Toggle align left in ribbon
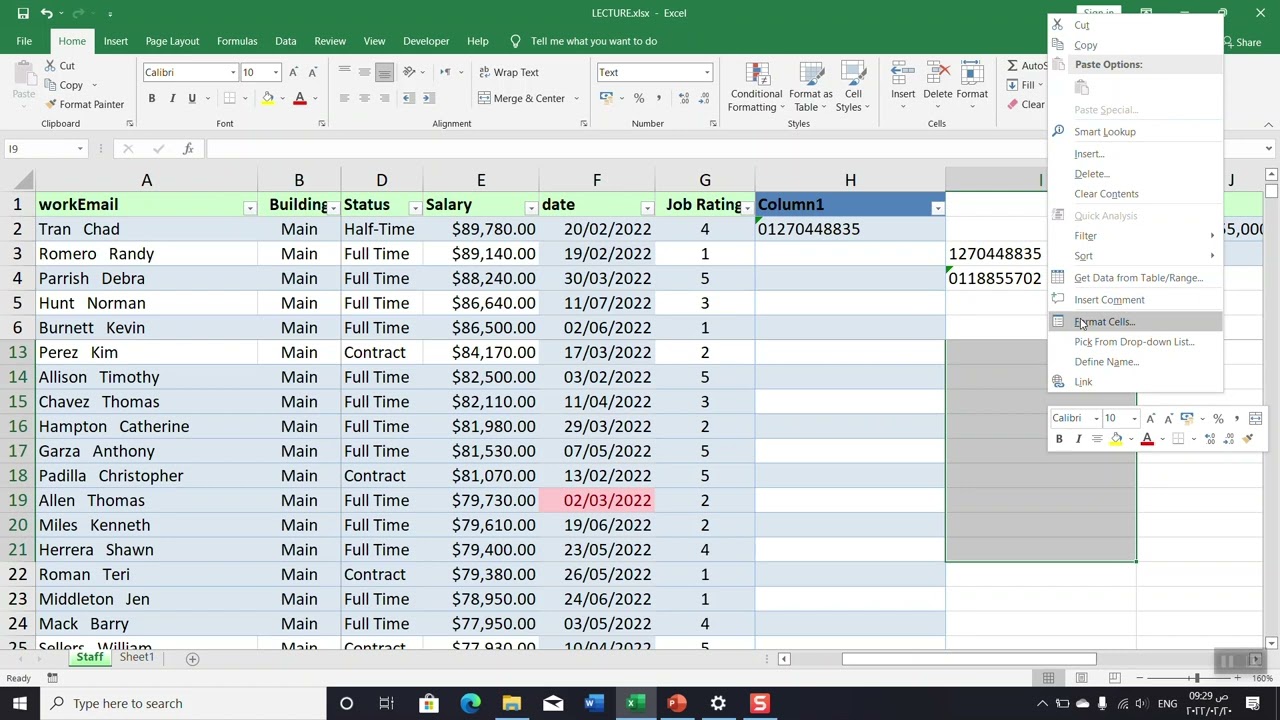1280x720 pixels. [344, 98]
